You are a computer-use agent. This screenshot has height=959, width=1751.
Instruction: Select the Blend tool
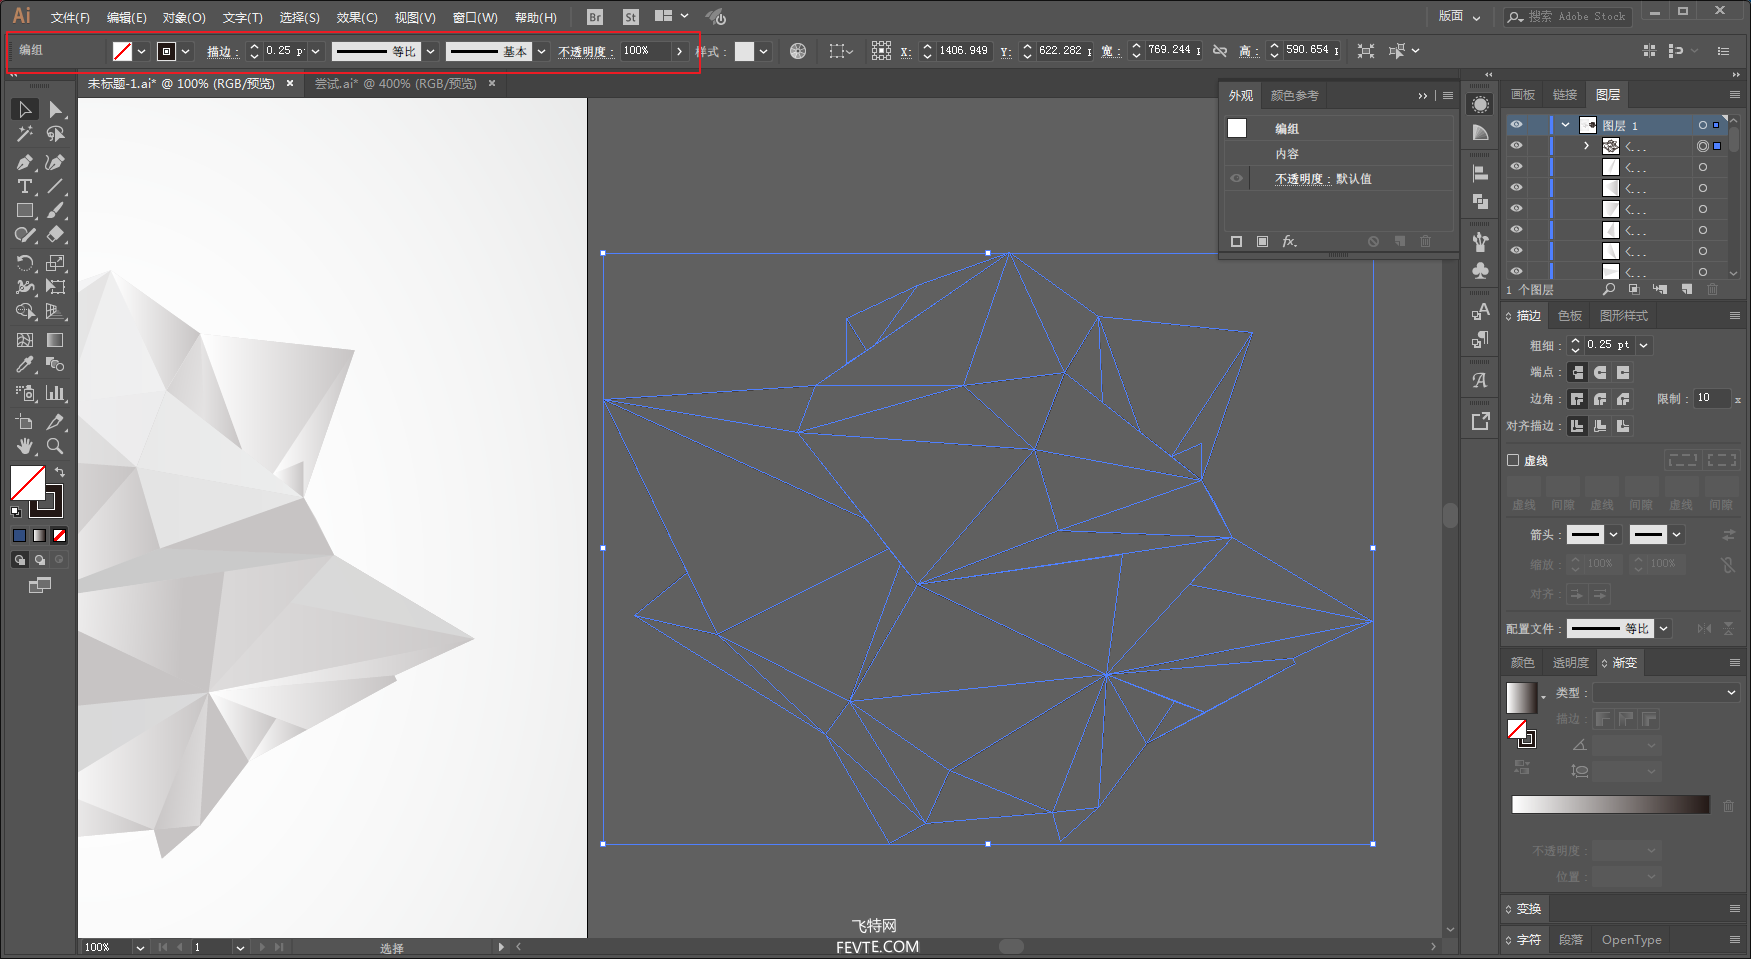(56, 365)
